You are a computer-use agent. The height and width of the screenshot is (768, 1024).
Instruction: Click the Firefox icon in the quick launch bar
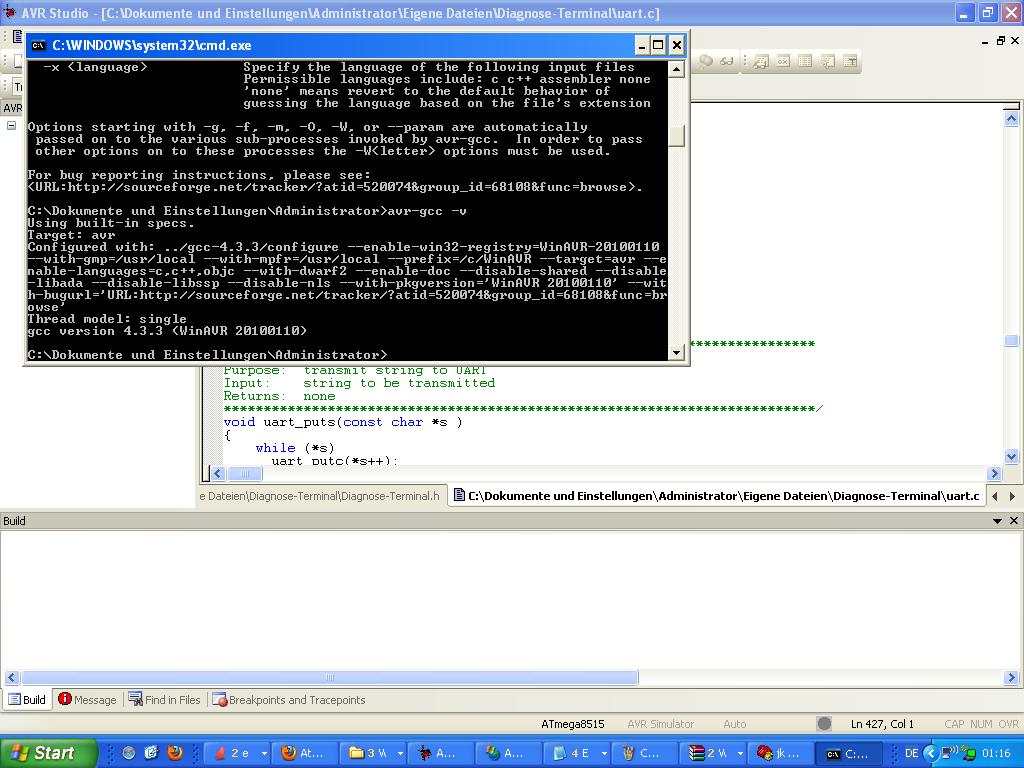175,753
